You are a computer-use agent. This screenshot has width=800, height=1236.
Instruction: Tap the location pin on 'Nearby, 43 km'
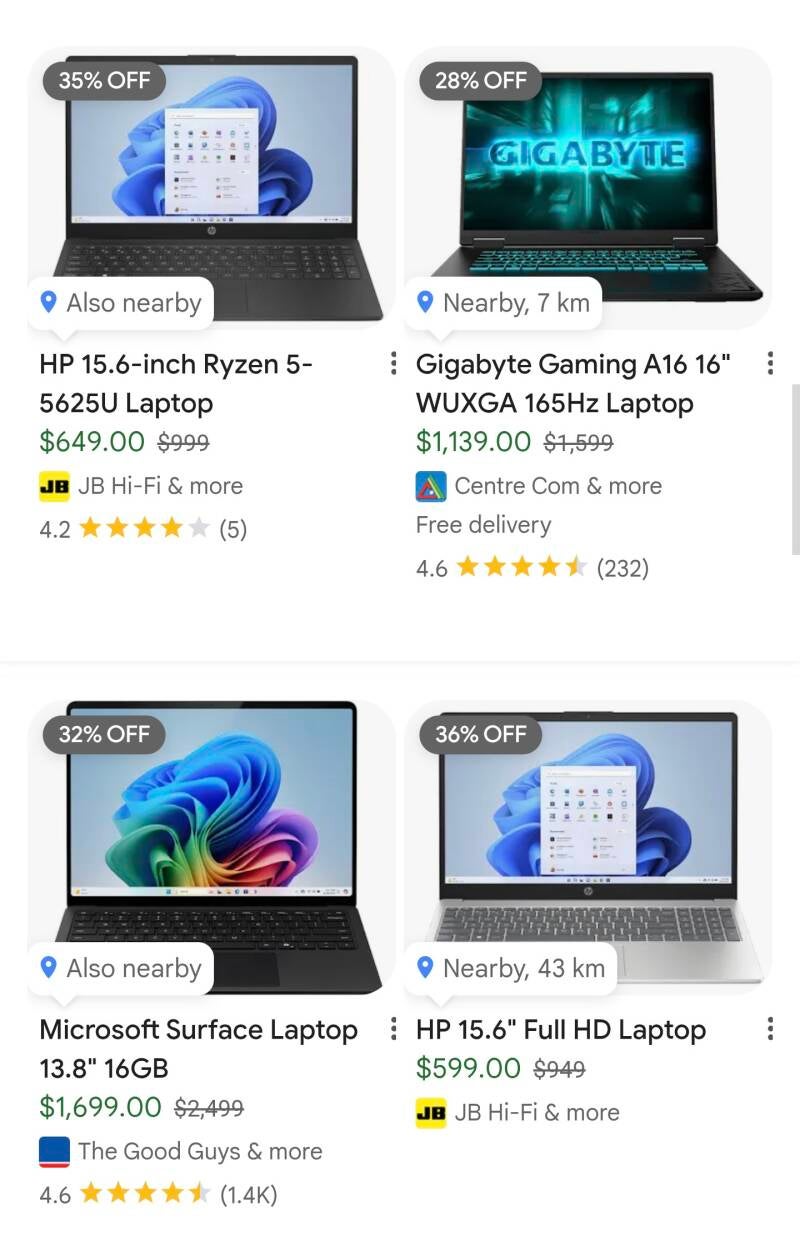(x=425, y=967)
